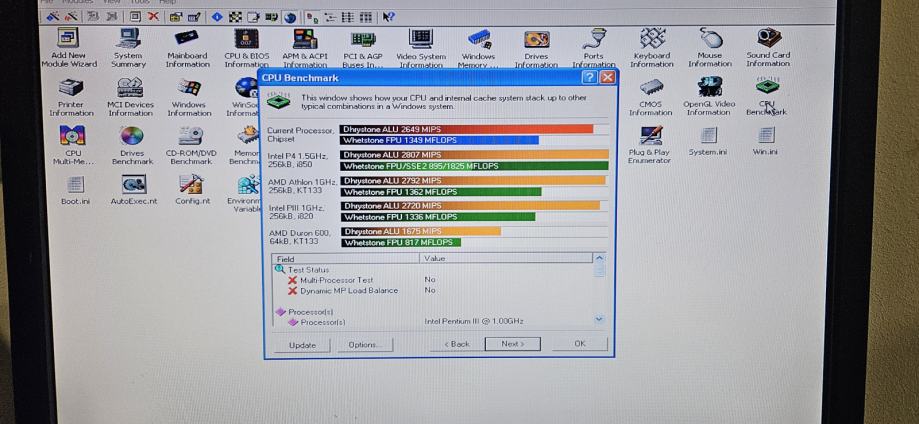
Task: Click the 'Dhrystone ALU 2807 MIPS' bar
Action: click(475, 155)
